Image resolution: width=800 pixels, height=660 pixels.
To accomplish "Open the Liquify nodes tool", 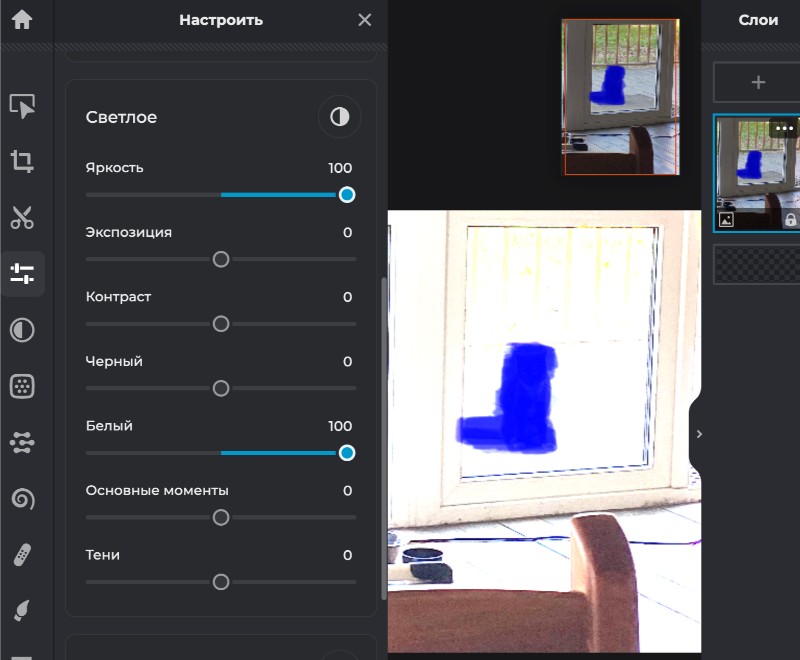I will 22,442.
